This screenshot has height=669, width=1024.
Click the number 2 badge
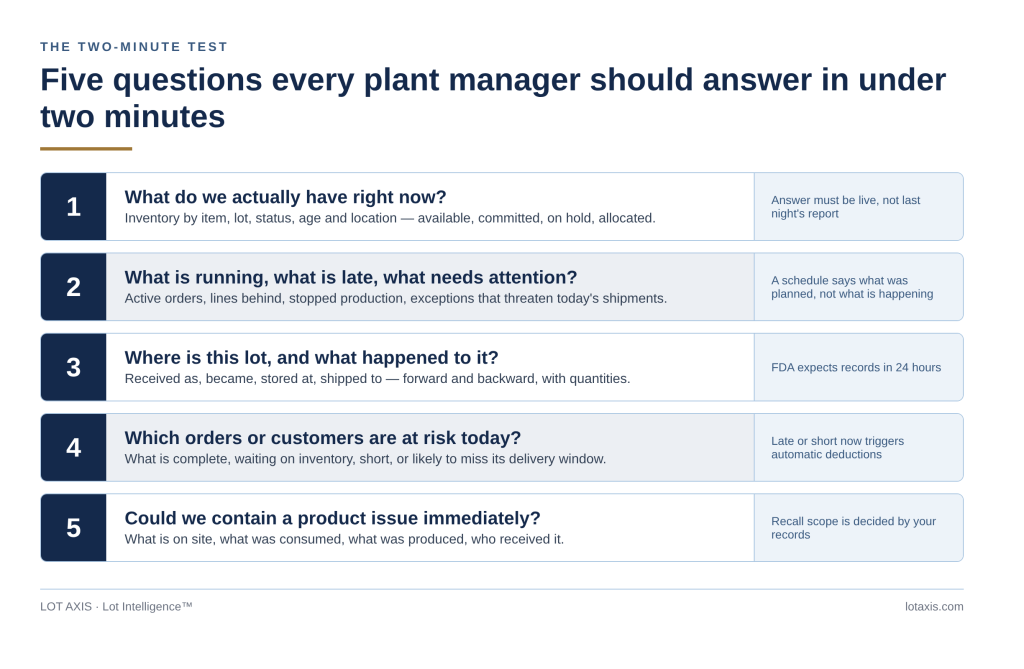[73, 287]
